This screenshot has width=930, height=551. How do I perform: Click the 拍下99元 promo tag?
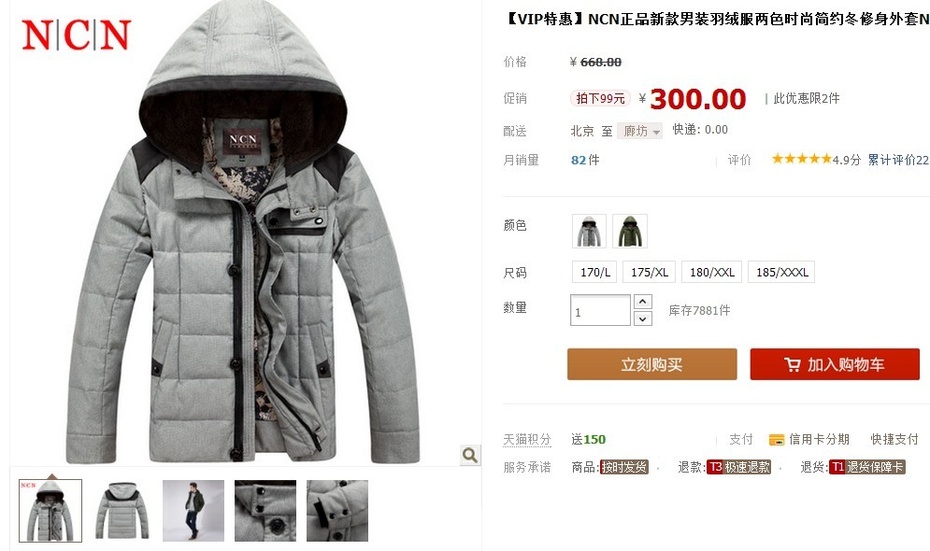point(600,98)
